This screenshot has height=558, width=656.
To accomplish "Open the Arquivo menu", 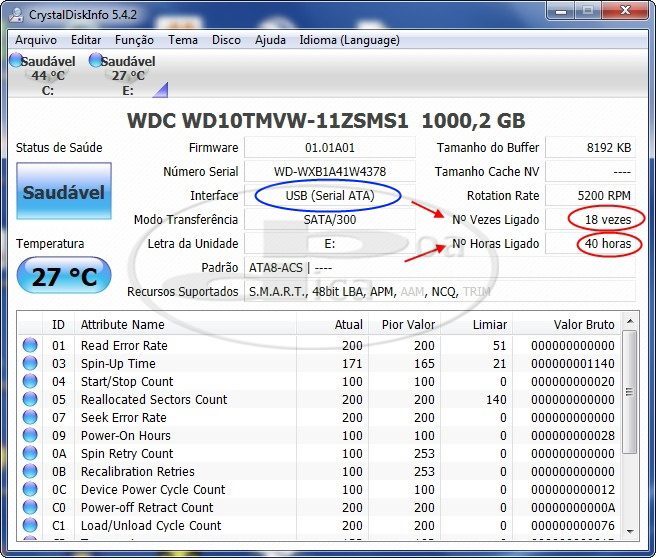I will point(36,40).
